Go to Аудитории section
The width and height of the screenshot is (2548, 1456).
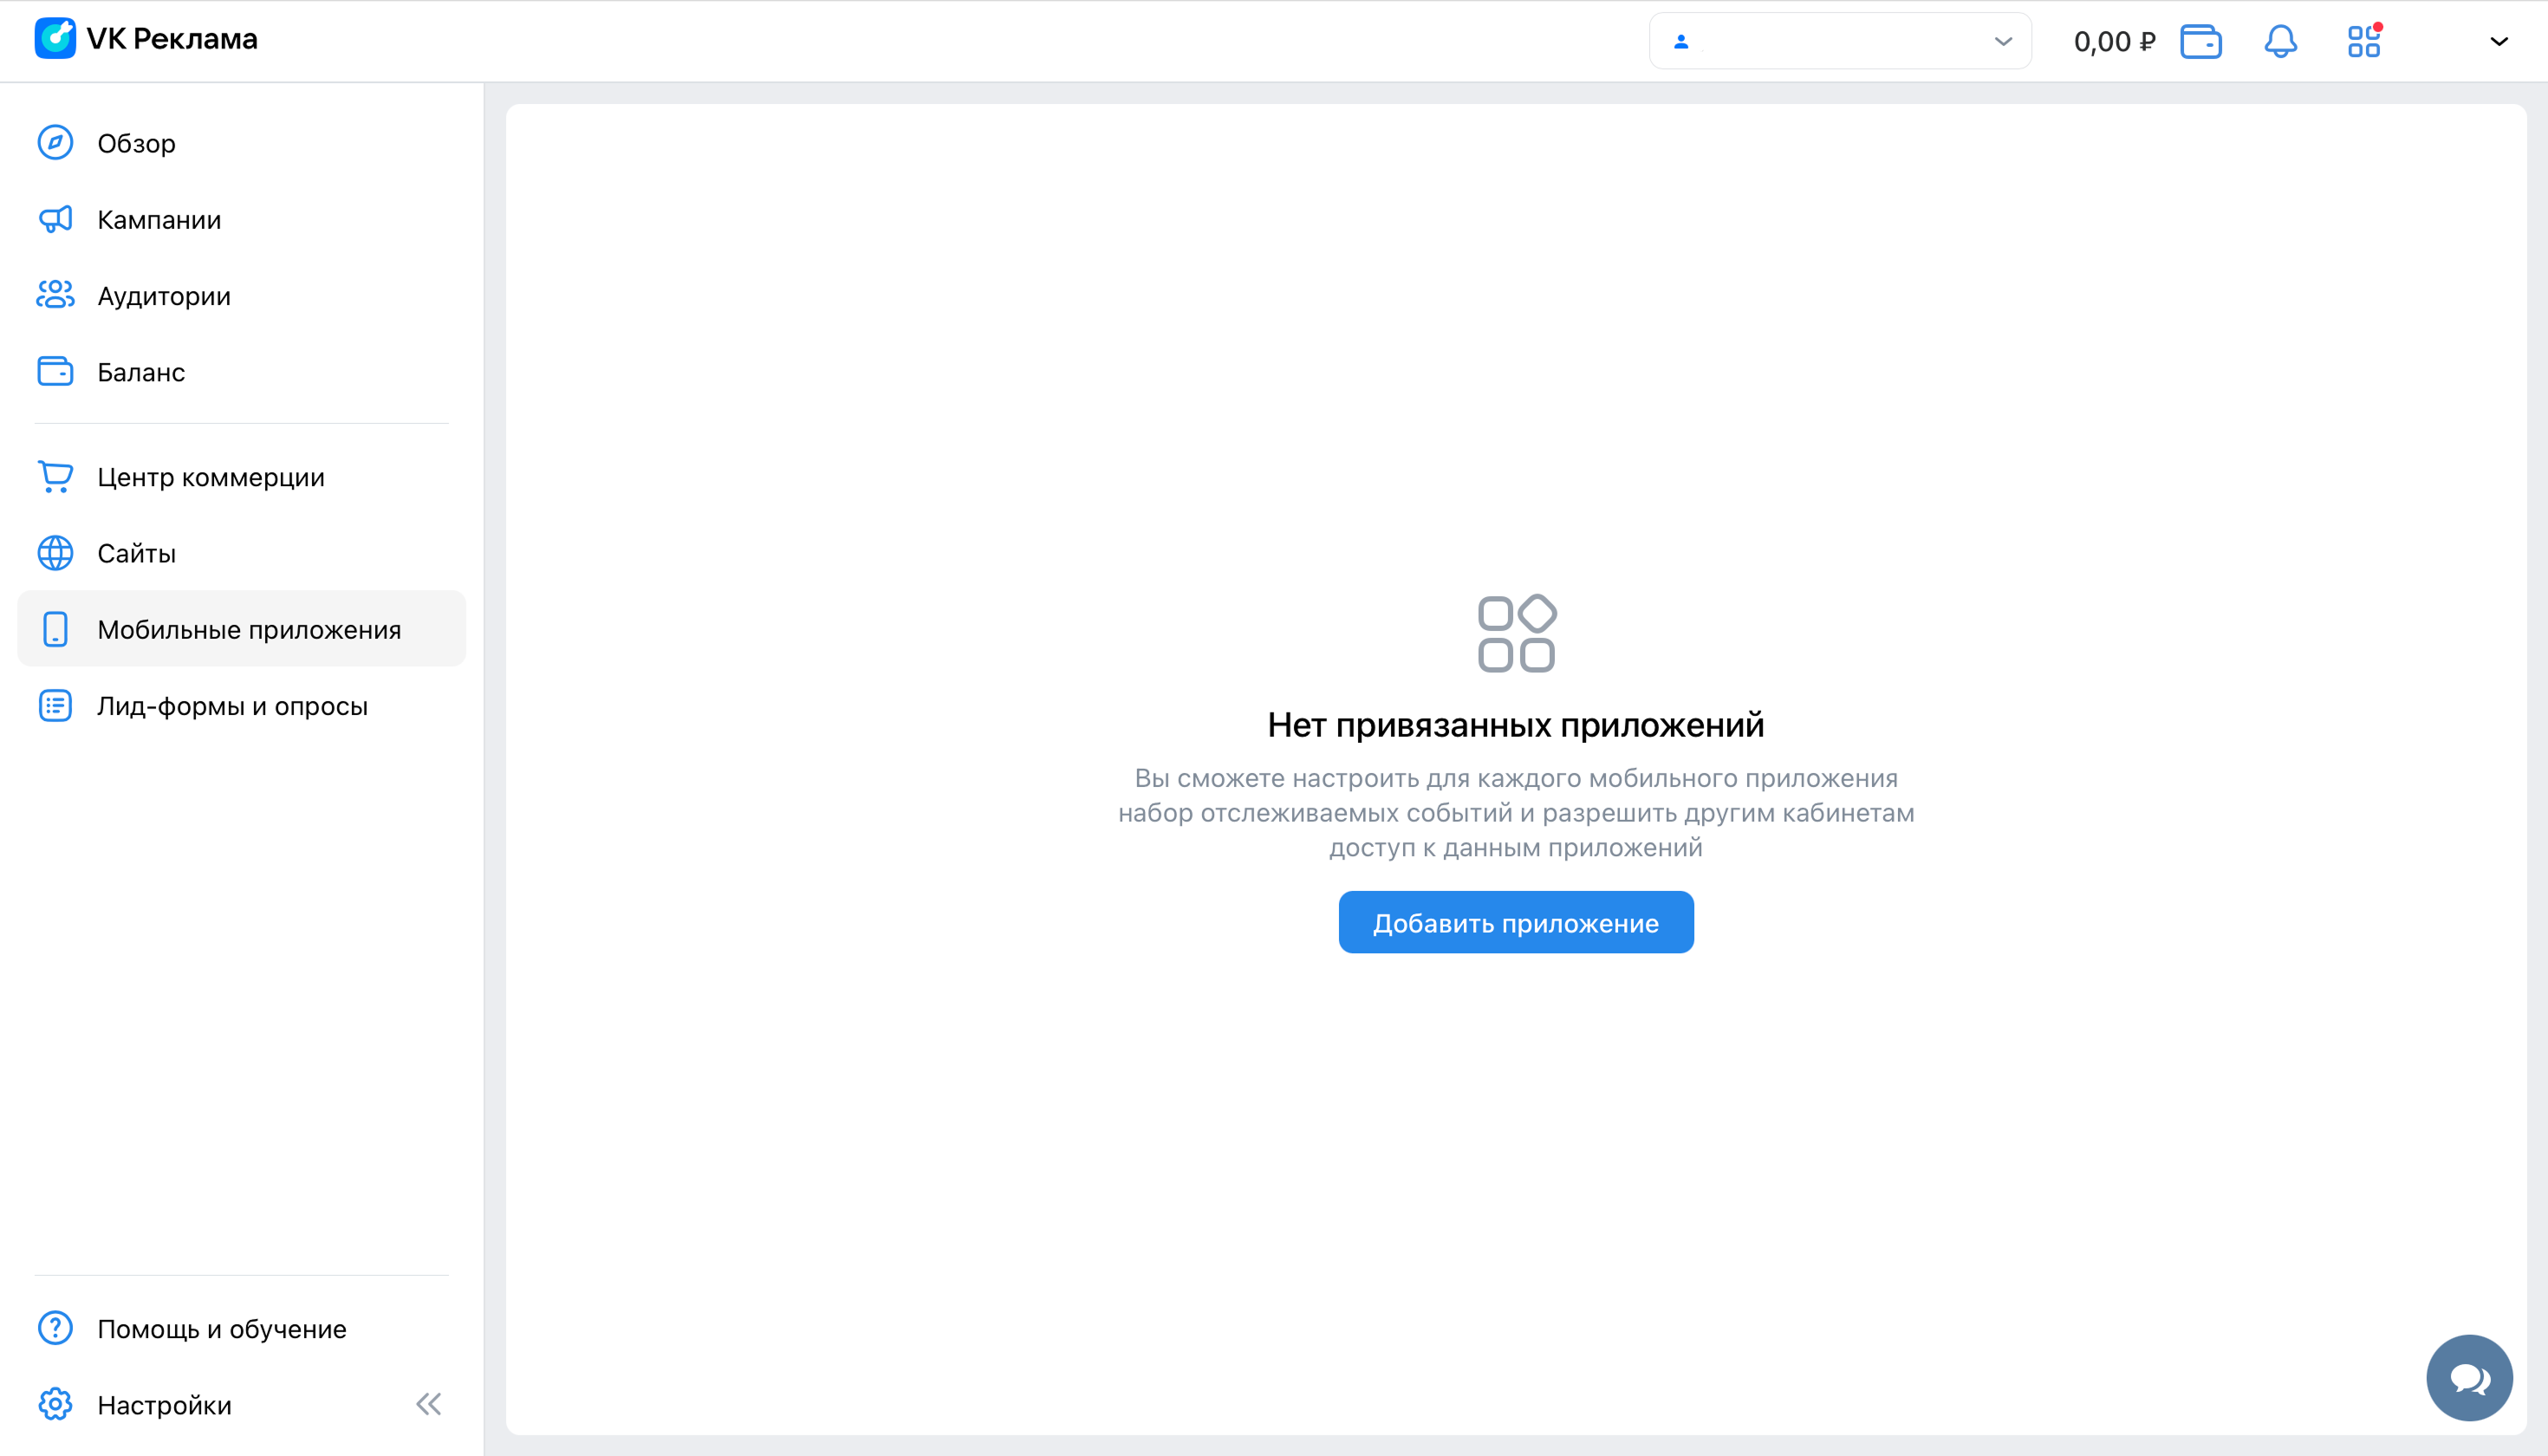pyautogui.click(x=164, y=296)
